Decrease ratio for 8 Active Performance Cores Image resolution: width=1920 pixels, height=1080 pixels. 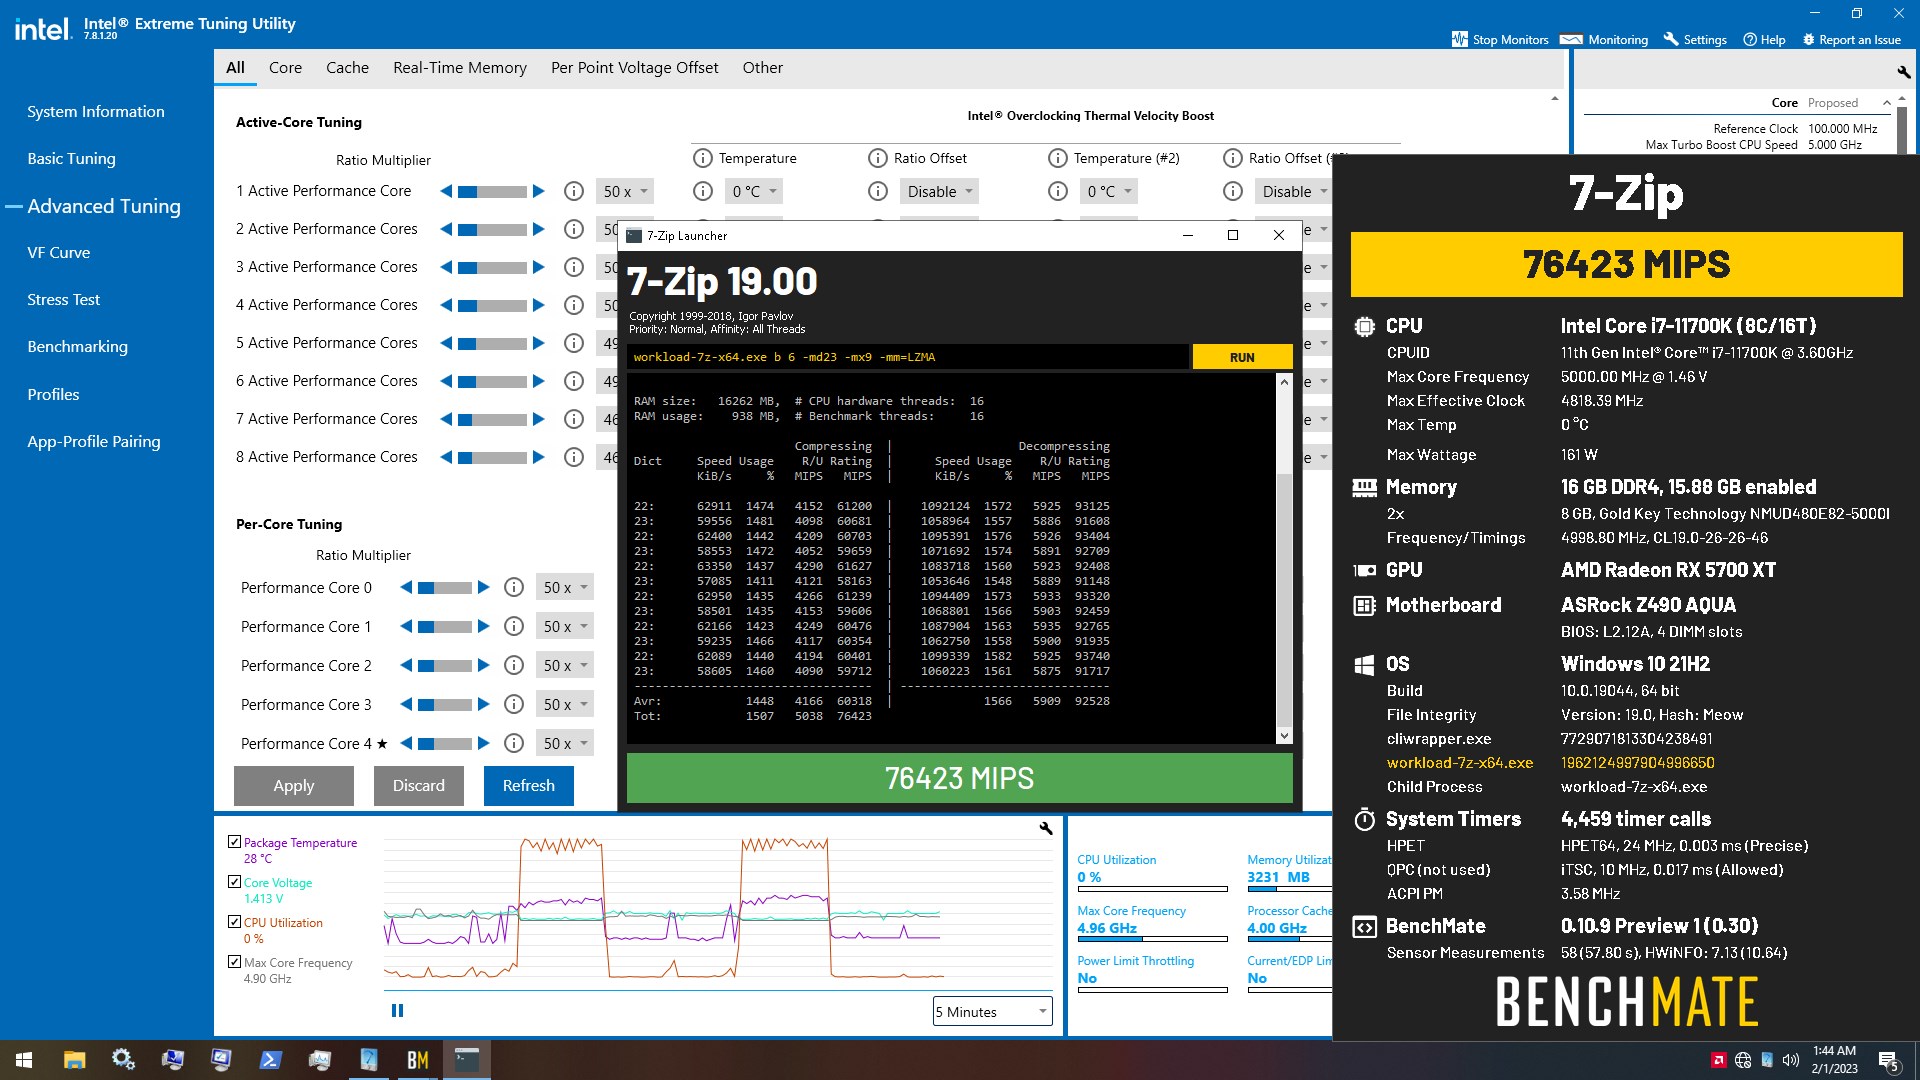click(446, 457)
